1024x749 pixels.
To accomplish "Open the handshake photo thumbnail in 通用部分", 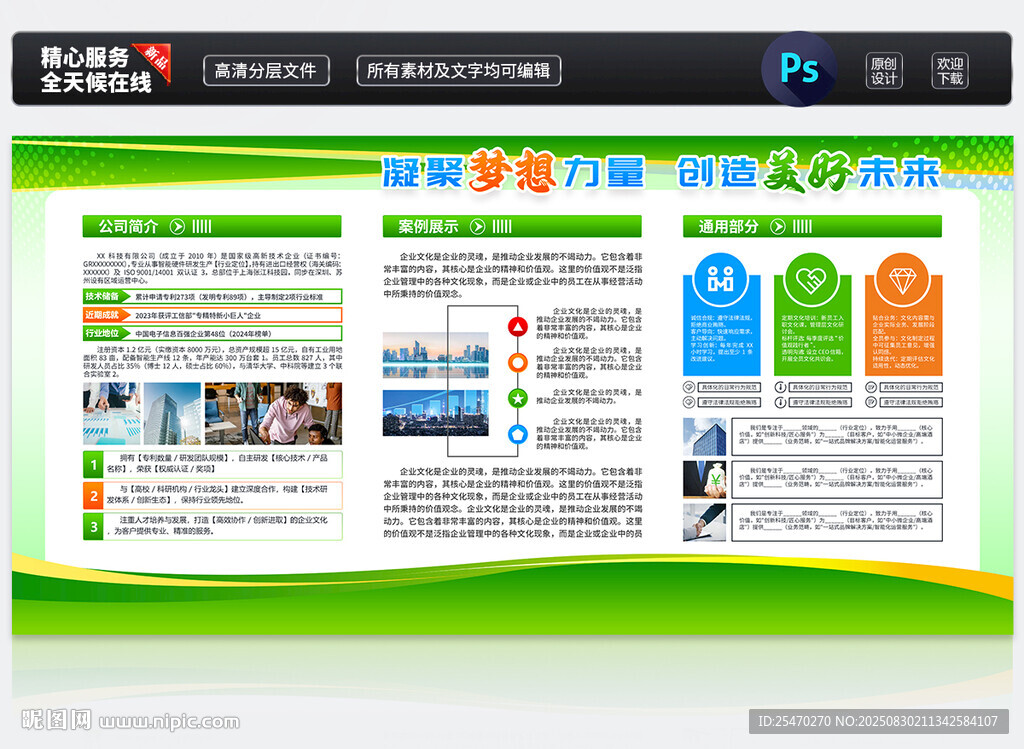I will point(704,522).
